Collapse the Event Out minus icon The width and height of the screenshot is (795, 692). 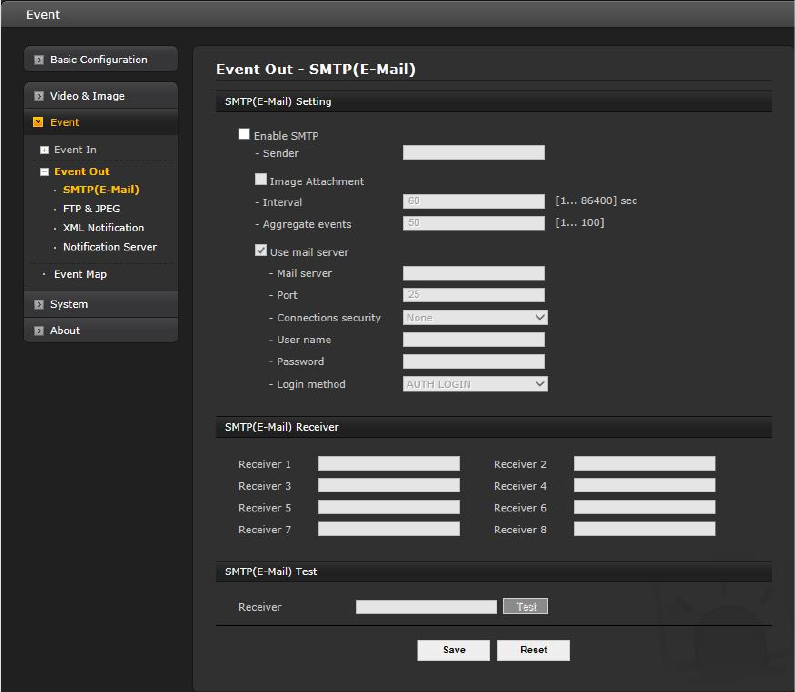[44, 172]
